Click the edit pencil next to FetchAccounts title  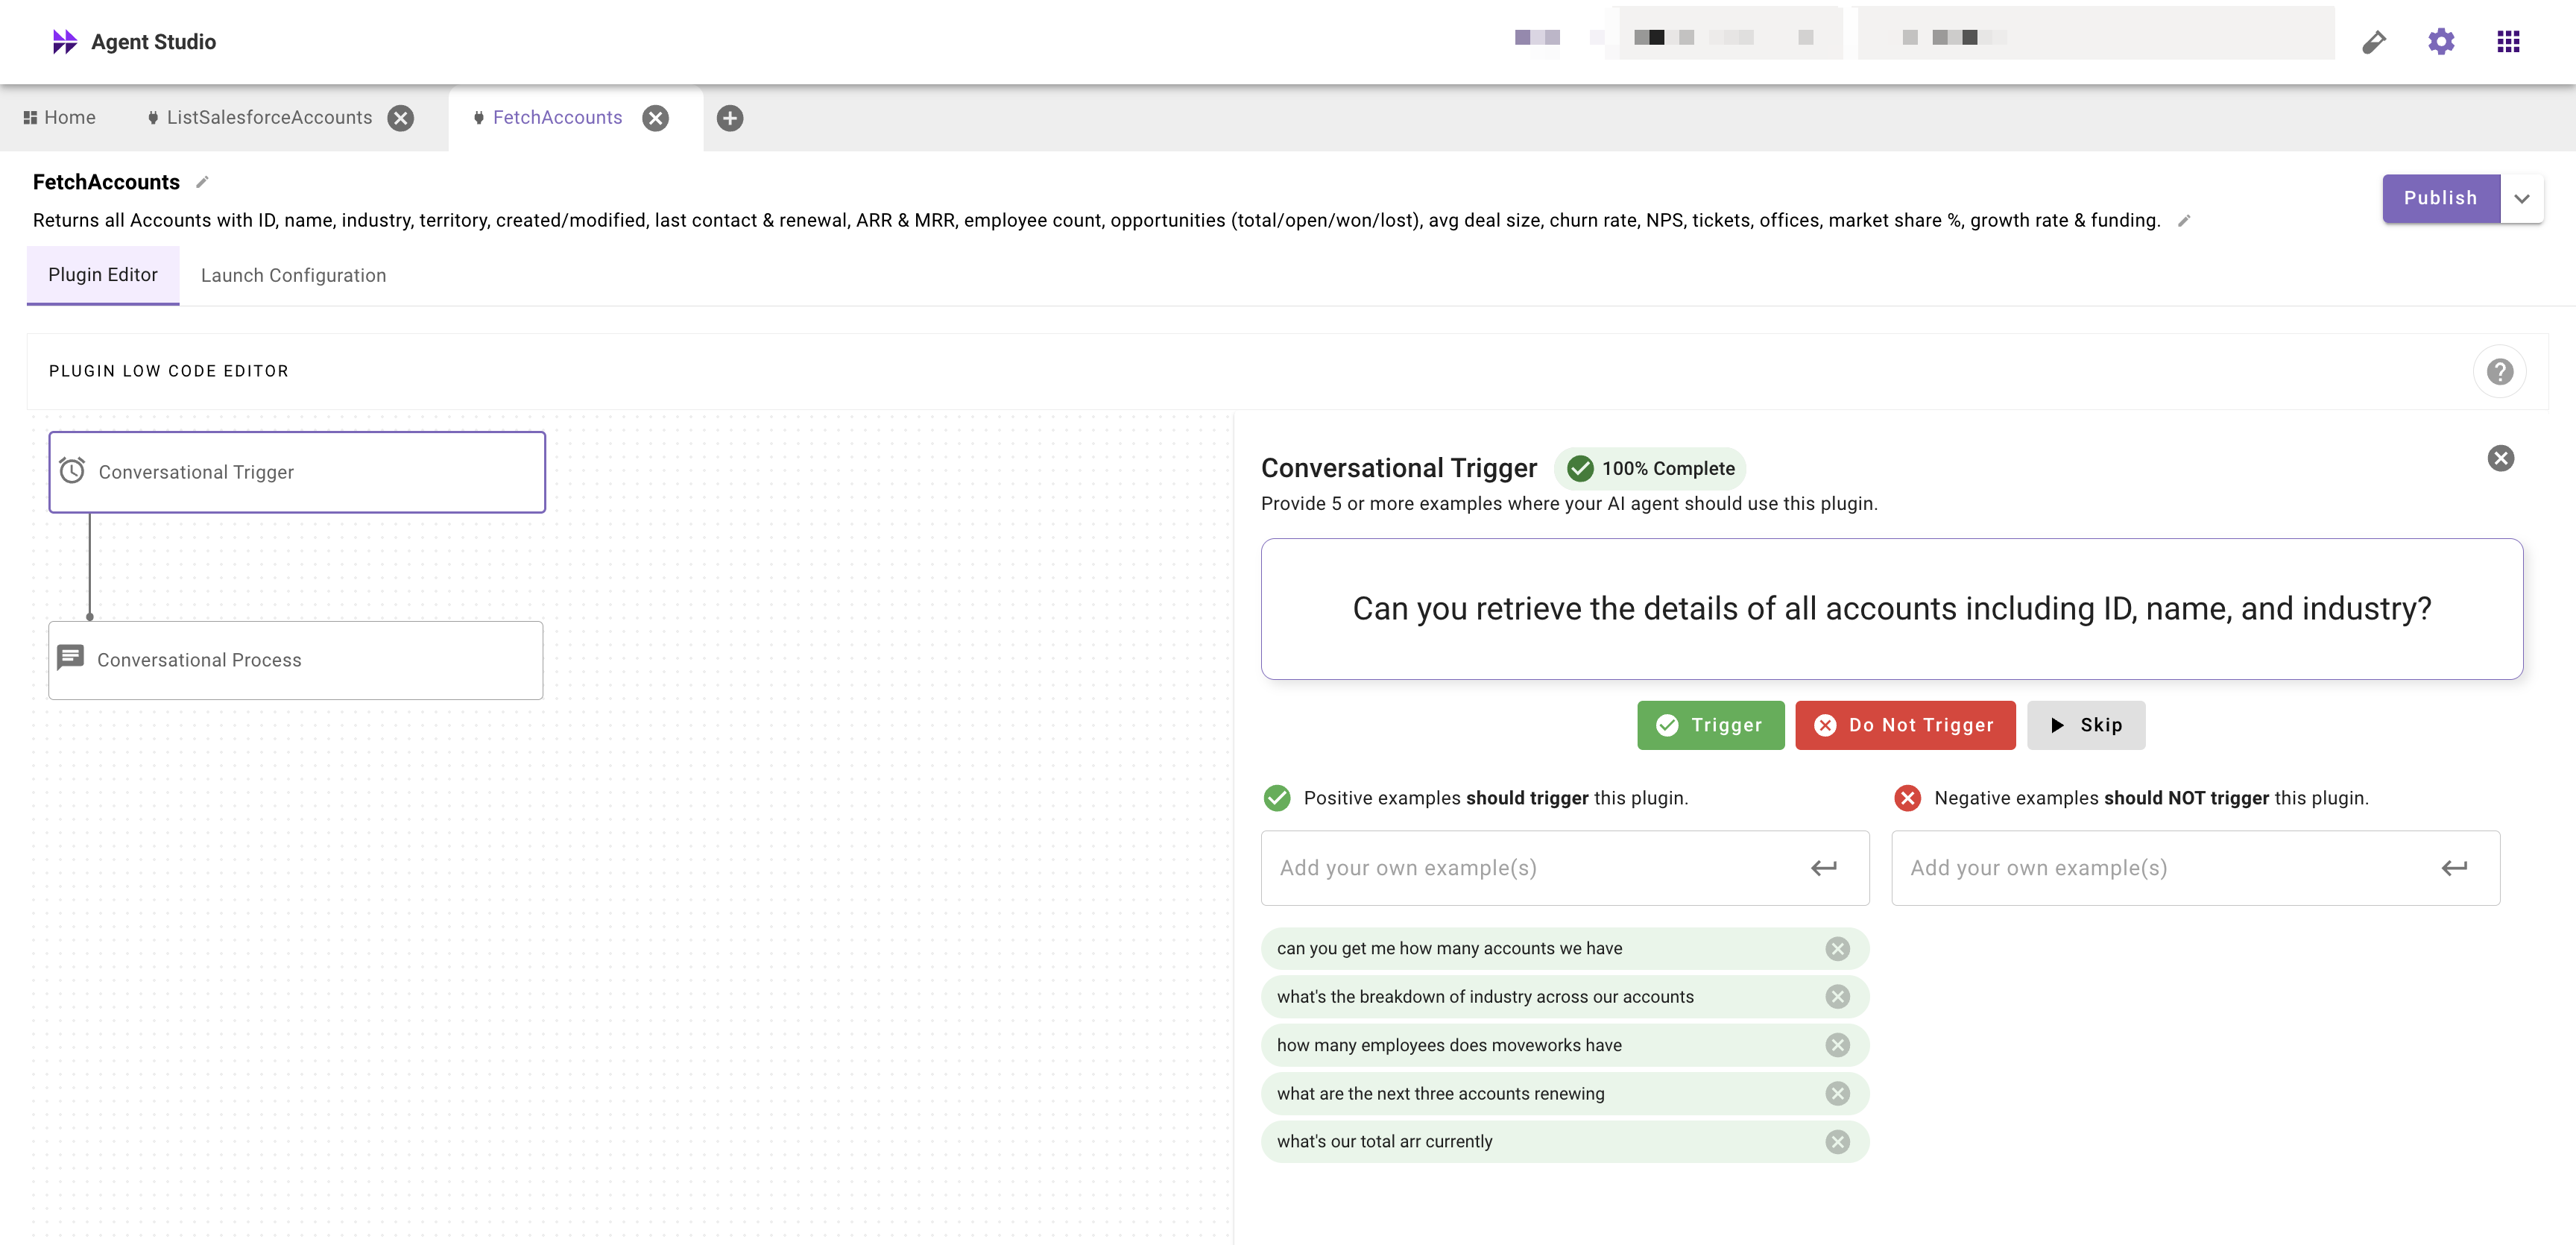point(202,182)
